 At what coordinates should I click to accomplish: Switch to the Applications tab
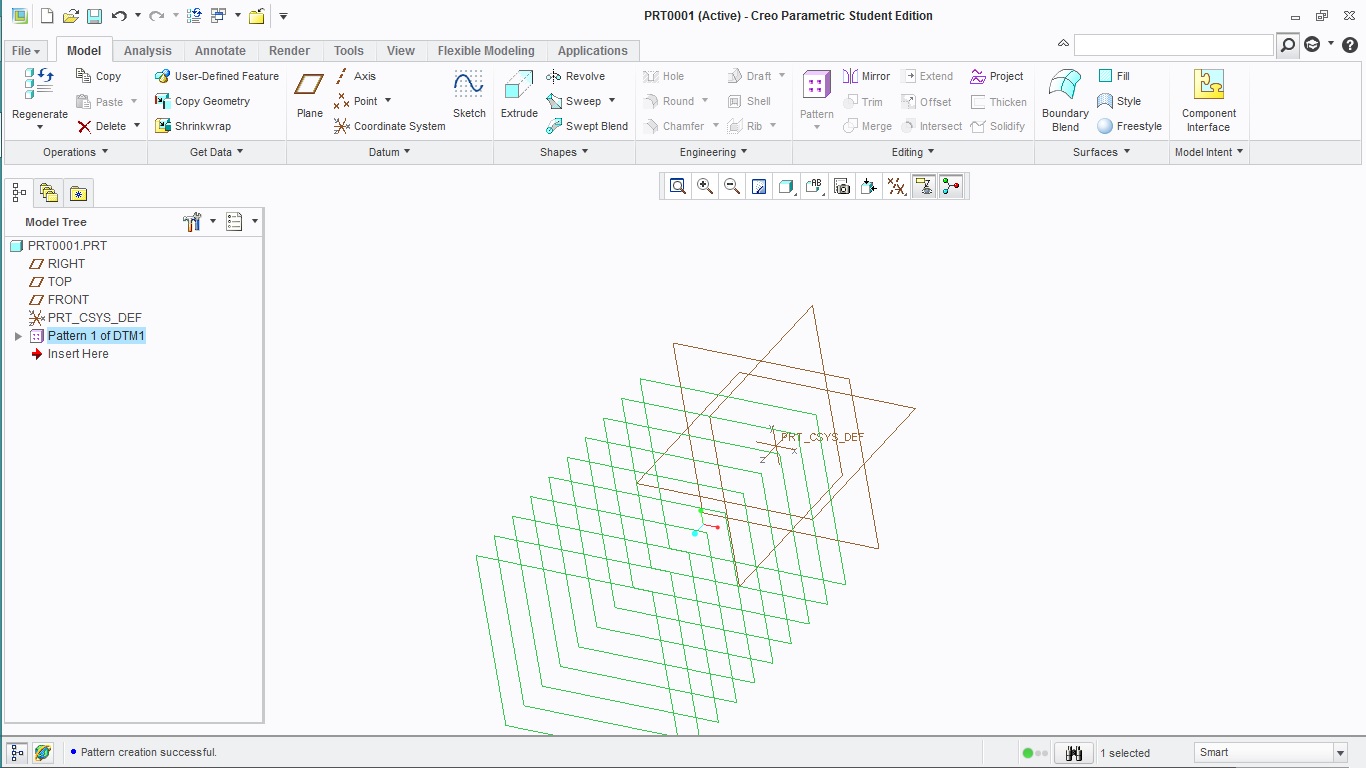[593, 51]
